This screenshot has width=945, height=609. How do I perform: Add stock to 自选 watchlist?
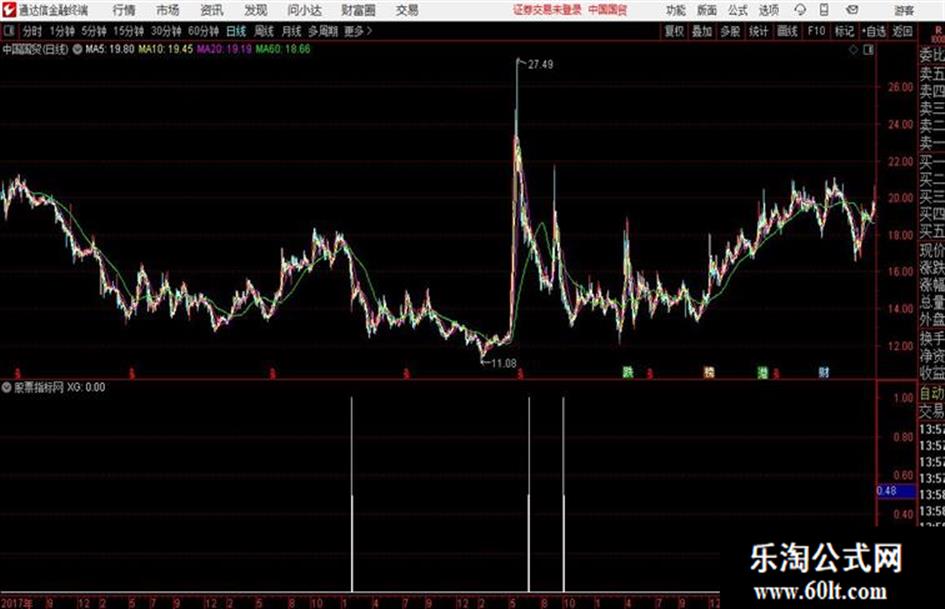874,31
